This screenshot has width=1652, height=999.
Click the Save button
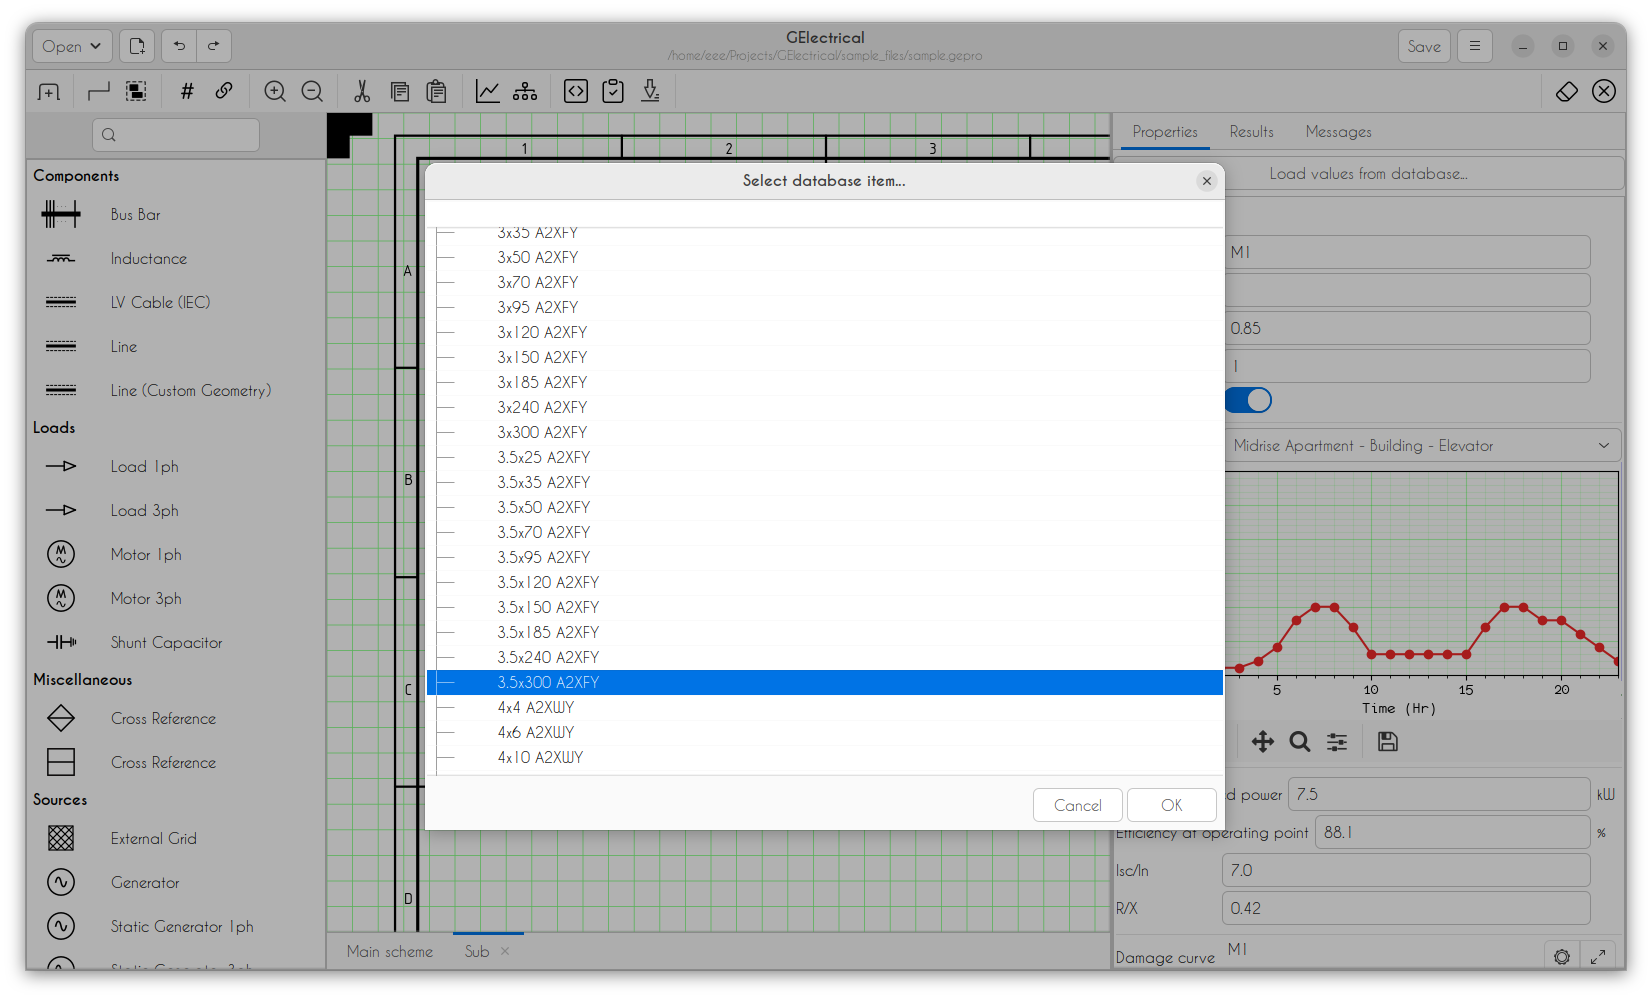point(1424,46)
